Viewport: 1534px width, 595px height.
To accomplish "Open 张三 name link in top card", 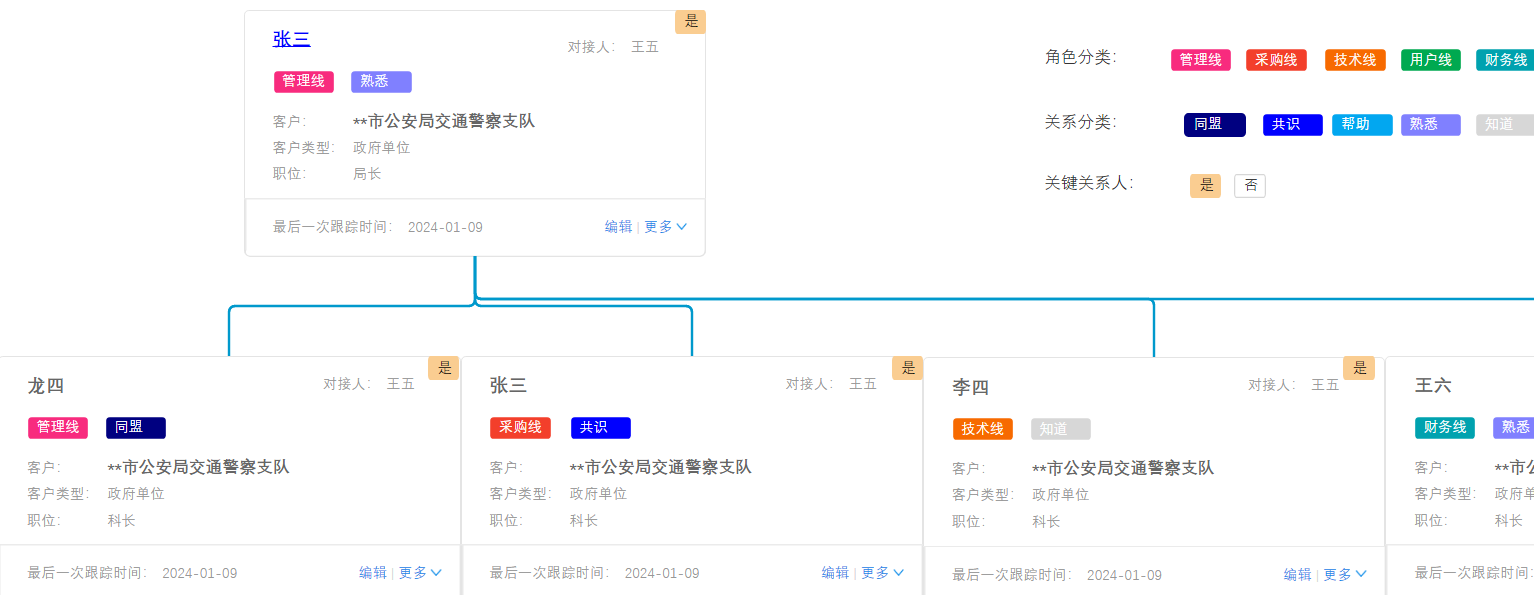I will (291, 39).
